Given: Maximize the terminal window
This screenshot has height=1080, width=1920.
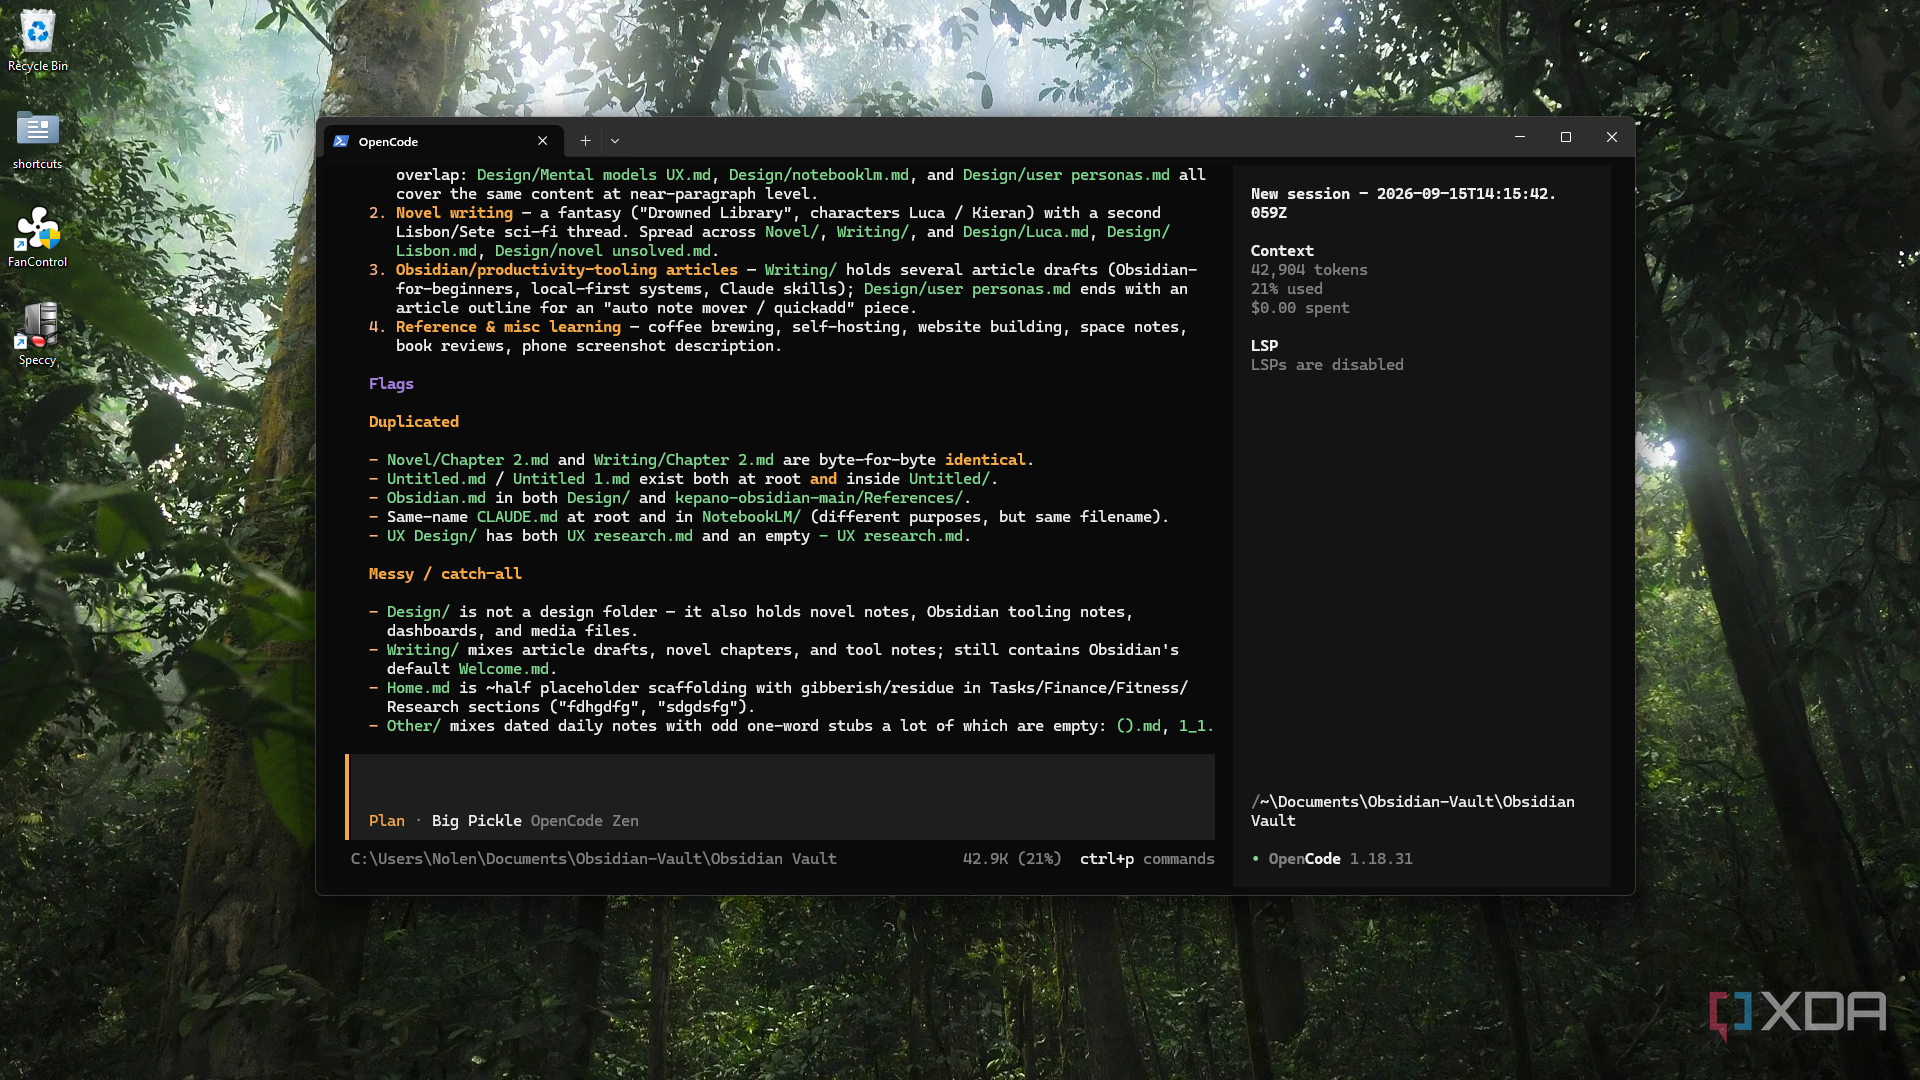Looking at the screenshot, I should [1566, 137].
